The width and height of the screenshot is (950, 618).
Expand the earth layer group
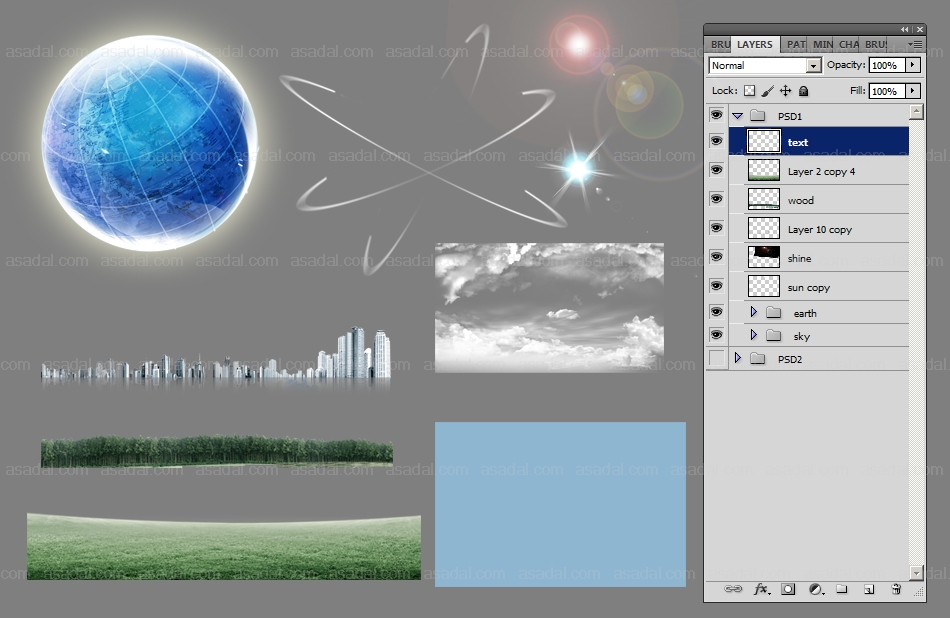coord(753,313)
